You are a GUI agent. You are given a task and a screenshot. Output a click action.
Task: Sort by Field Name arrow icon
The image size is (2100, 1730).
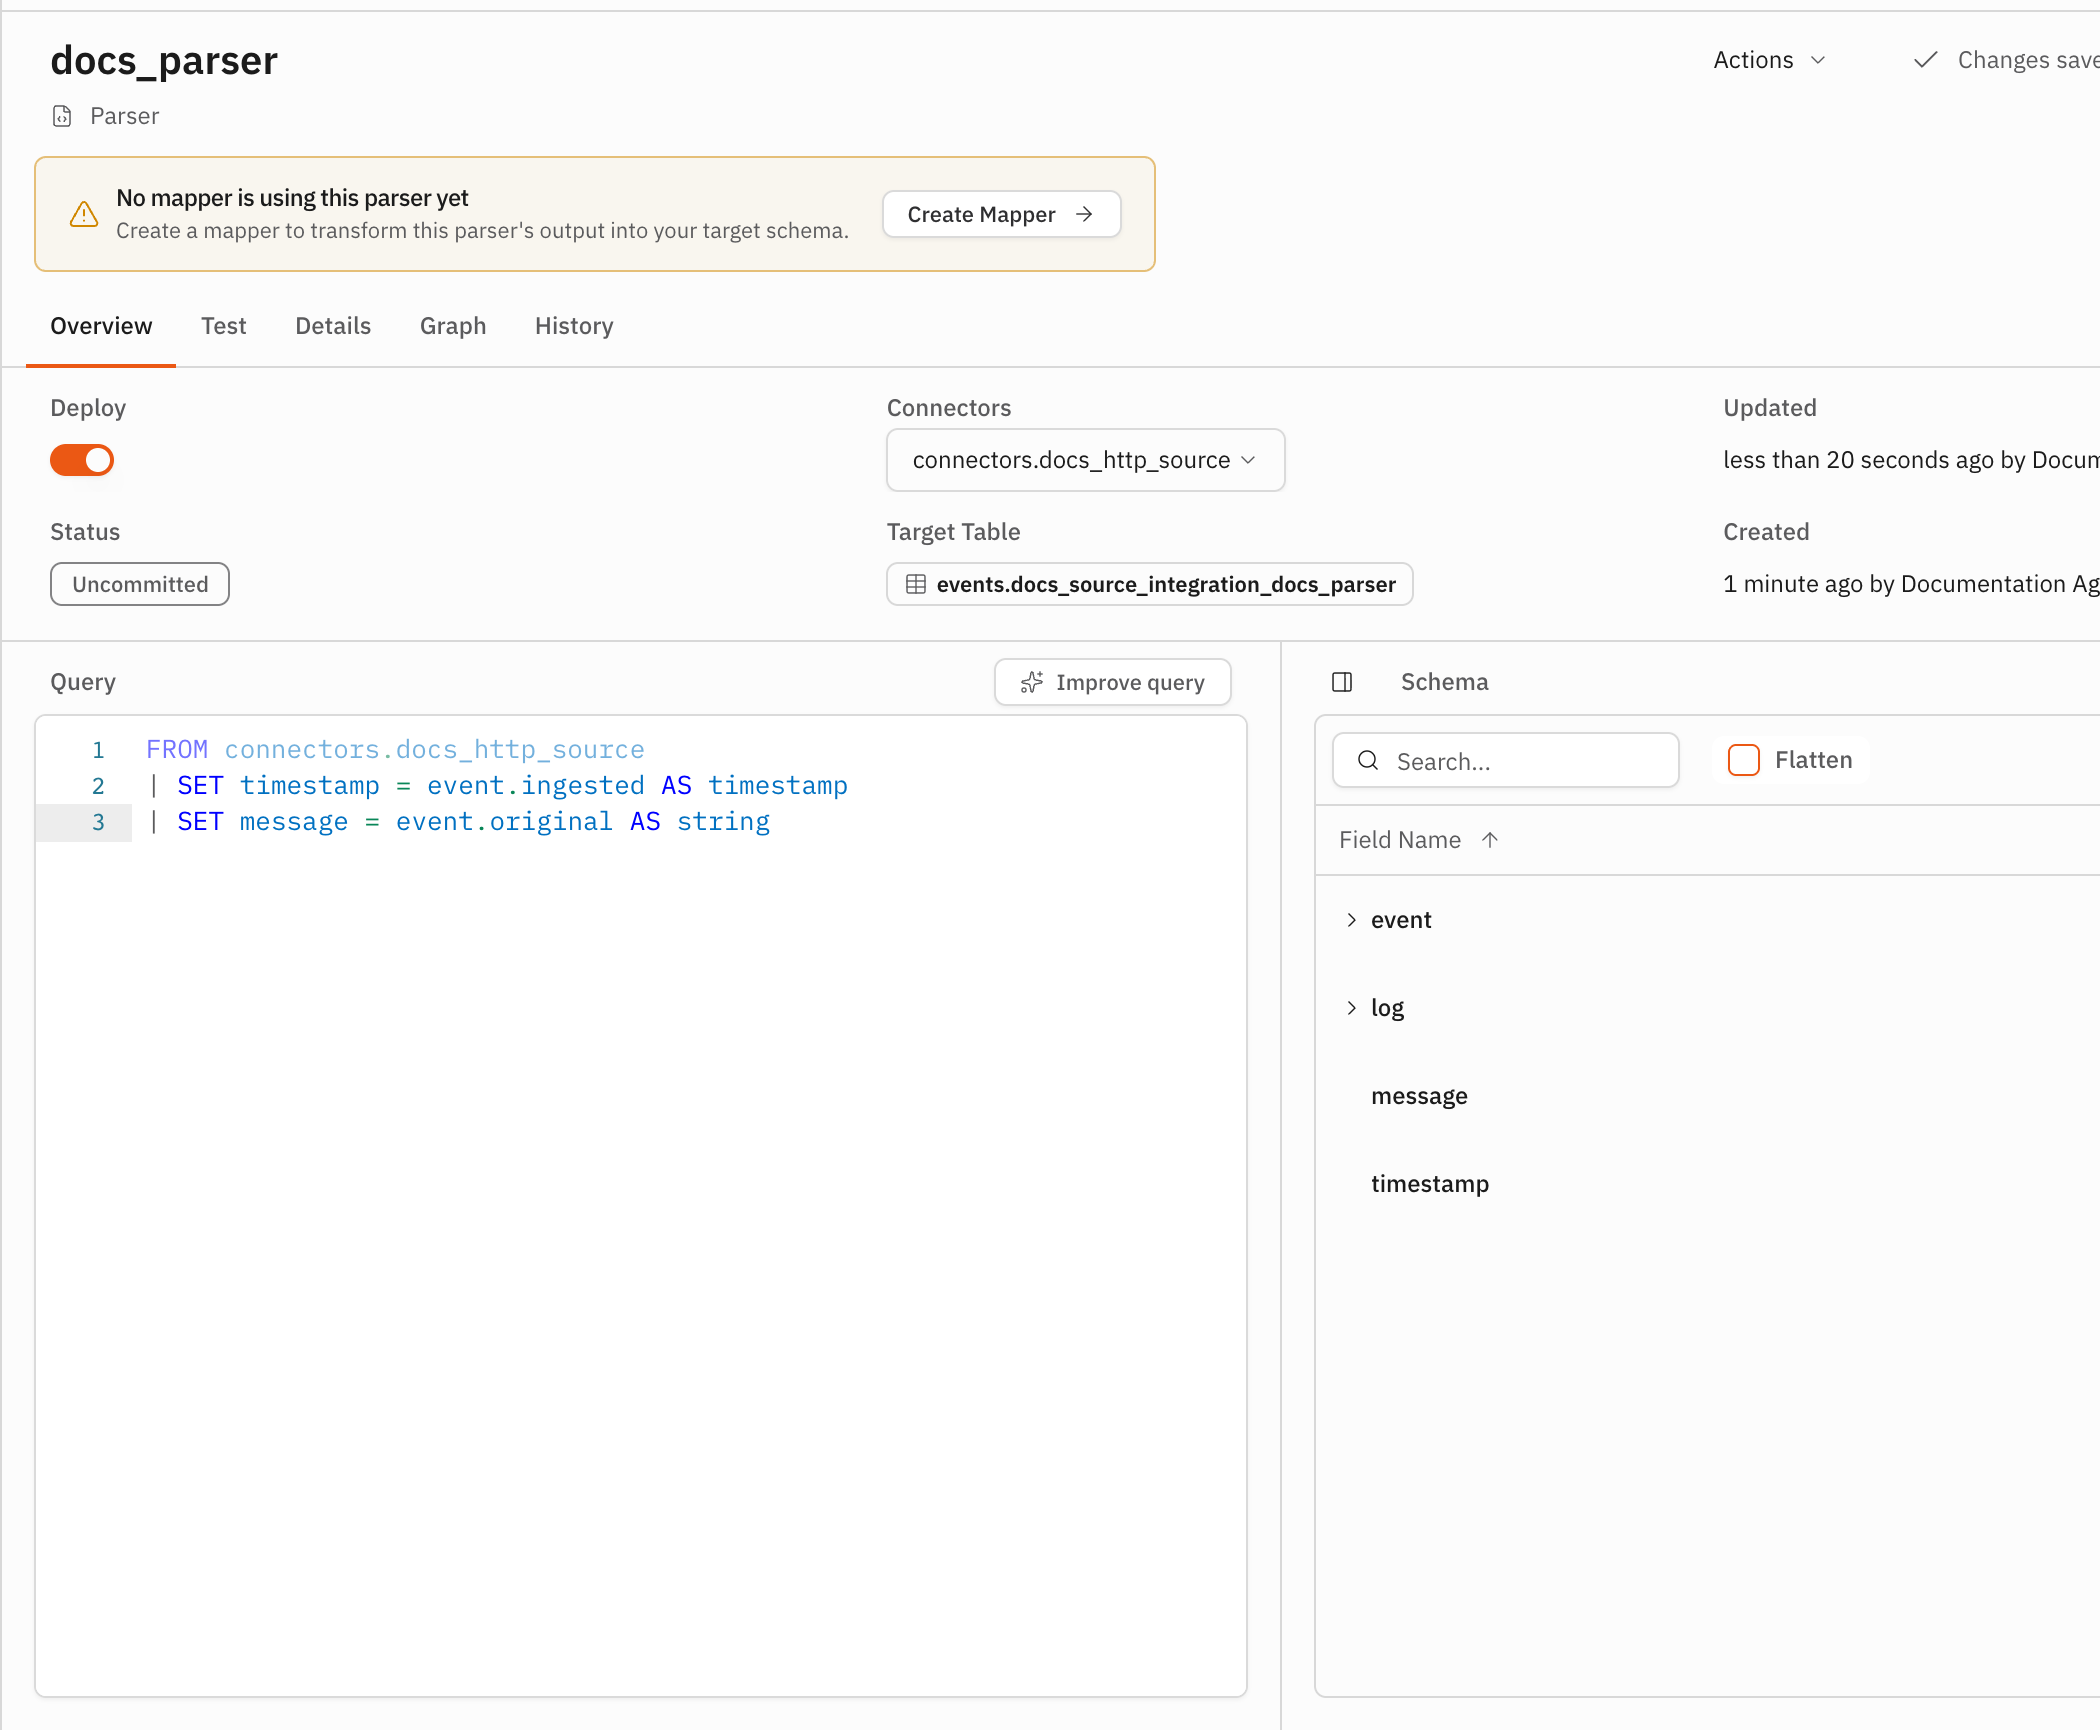coord(1490,840)
